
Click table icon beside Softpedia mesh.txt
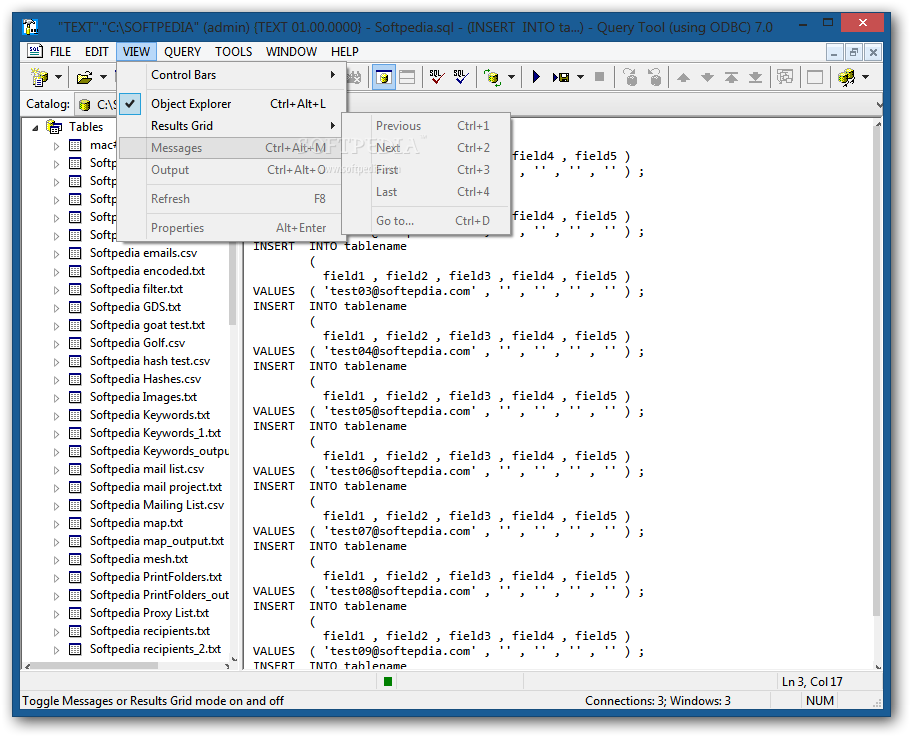(75, 559)
